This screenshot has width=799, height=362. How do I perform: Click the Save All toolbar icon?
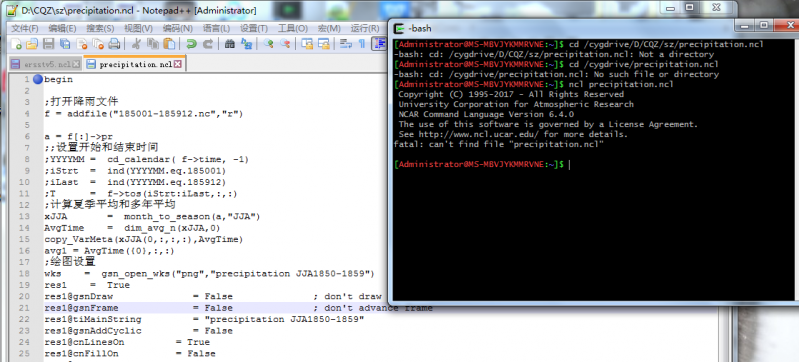pos(65,44)
